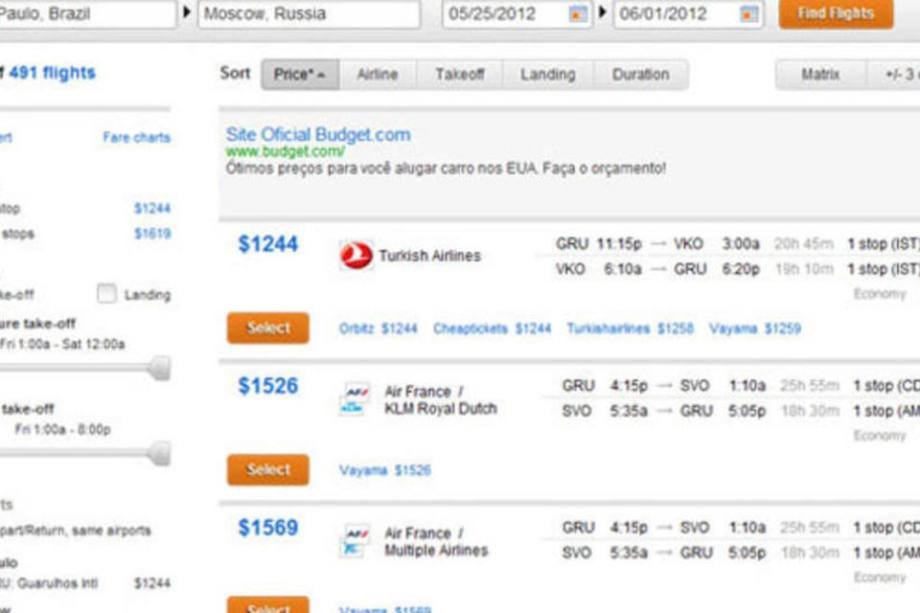Click the slider handle for Fri 1:00a - Sat 12:00a
The width and height of the screenshot is (920, 613).
click(x=159, y=368)
